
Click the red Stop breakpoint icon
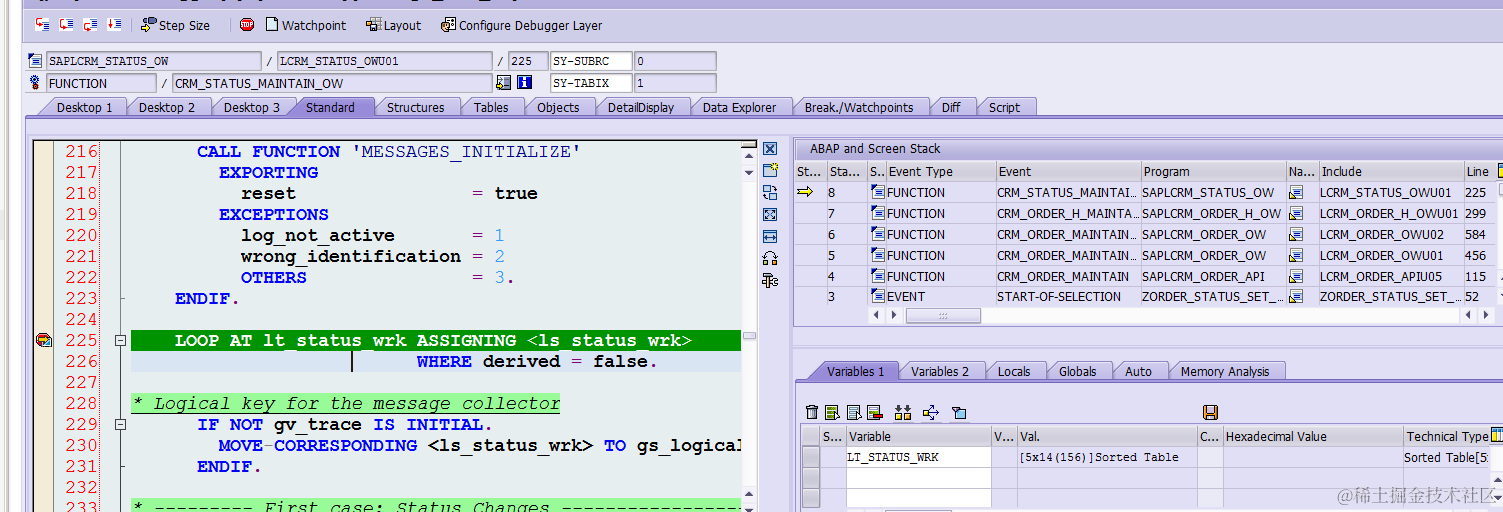247,25
